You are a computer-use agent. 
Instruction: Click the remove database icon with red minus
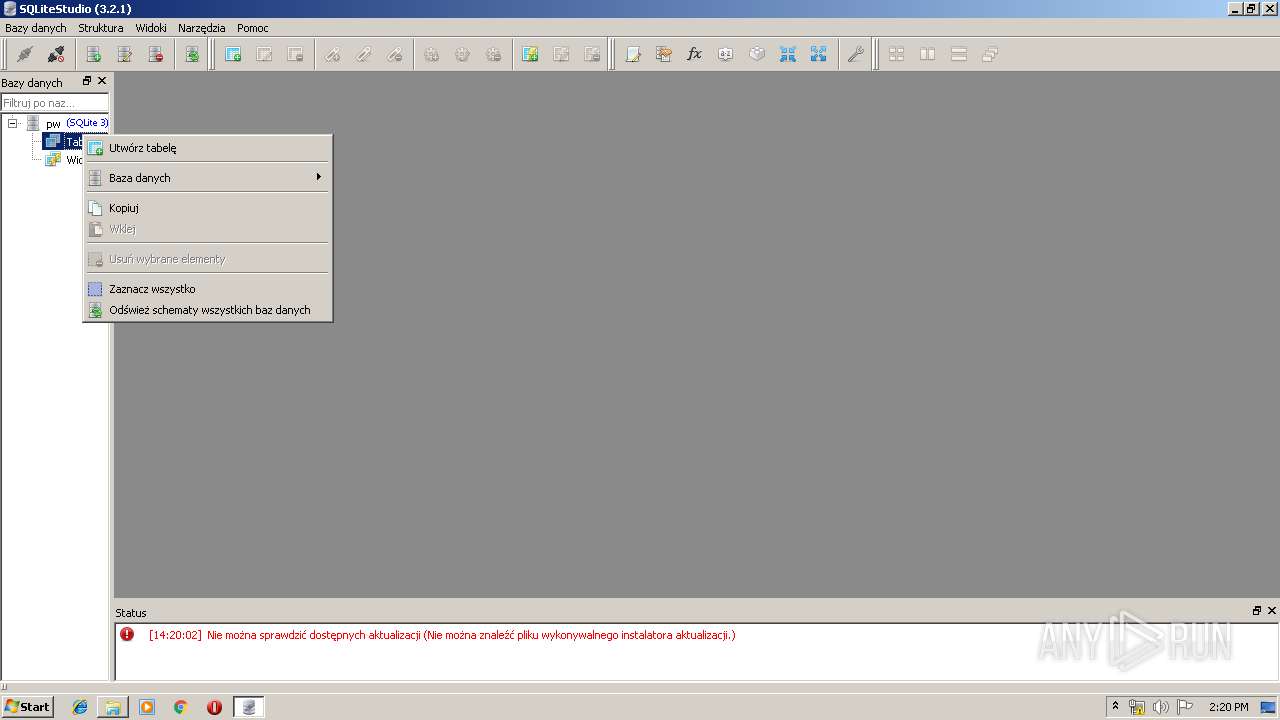(x=155, y=55)
